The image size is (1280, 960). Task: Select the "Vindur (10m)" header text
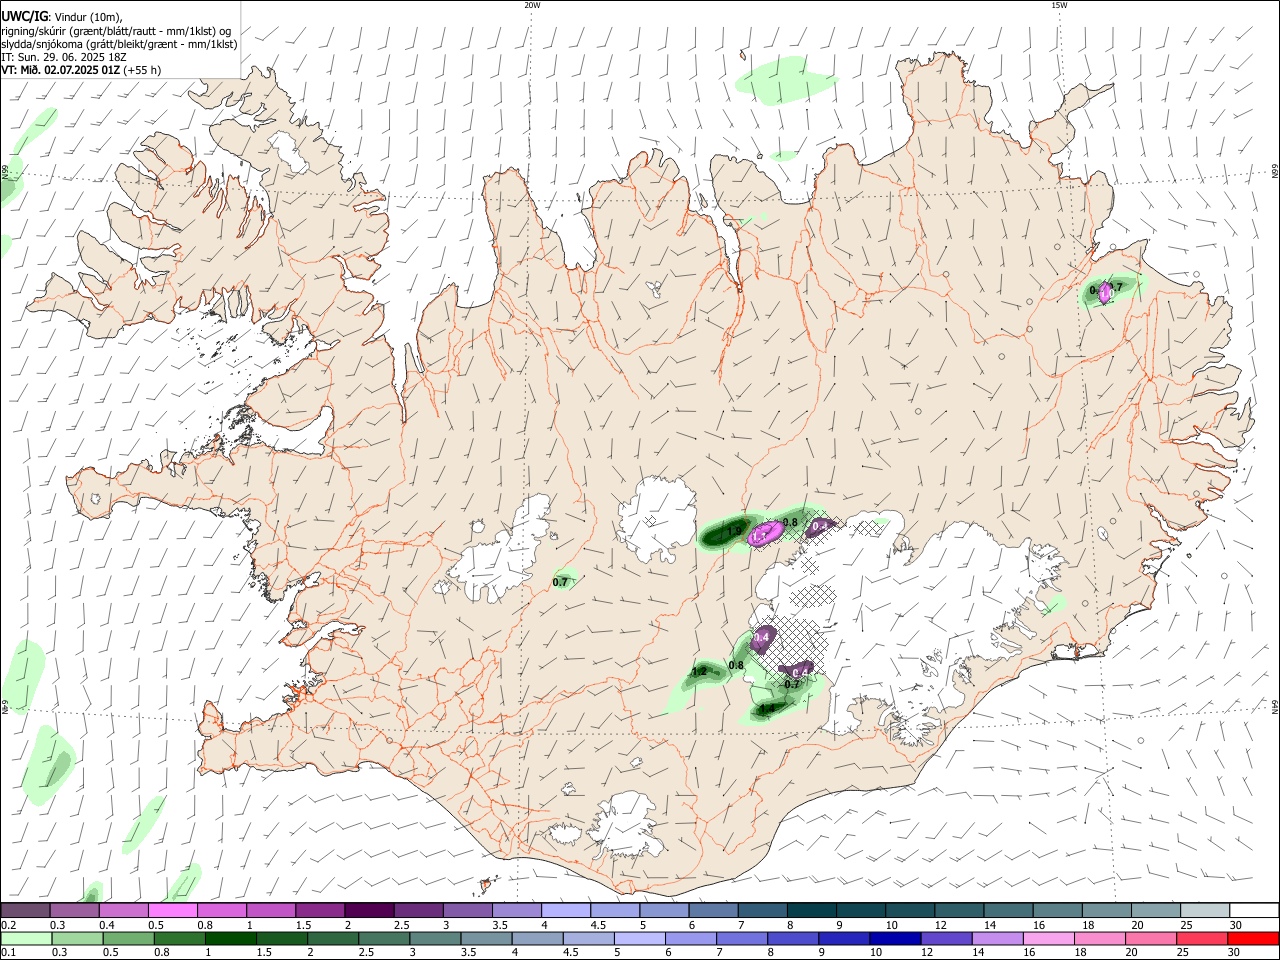[x=88, y=16]
